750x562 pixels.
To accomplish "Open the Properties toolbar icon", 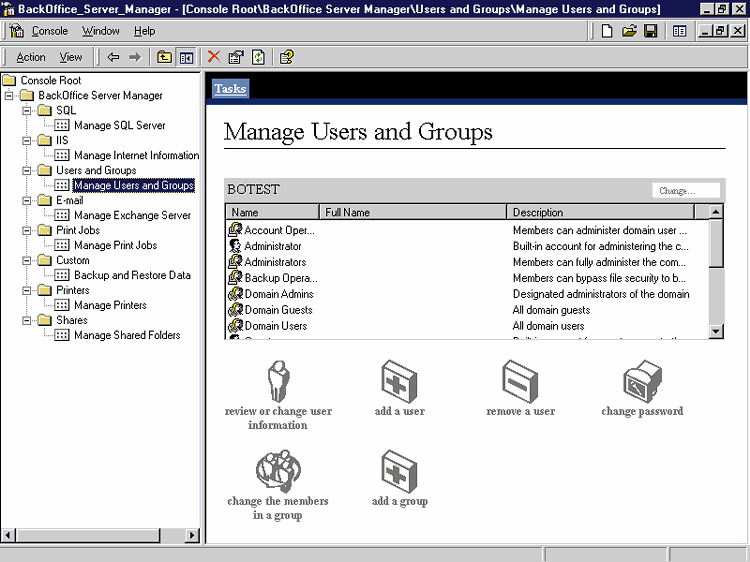I will click(x=236, y=57).
